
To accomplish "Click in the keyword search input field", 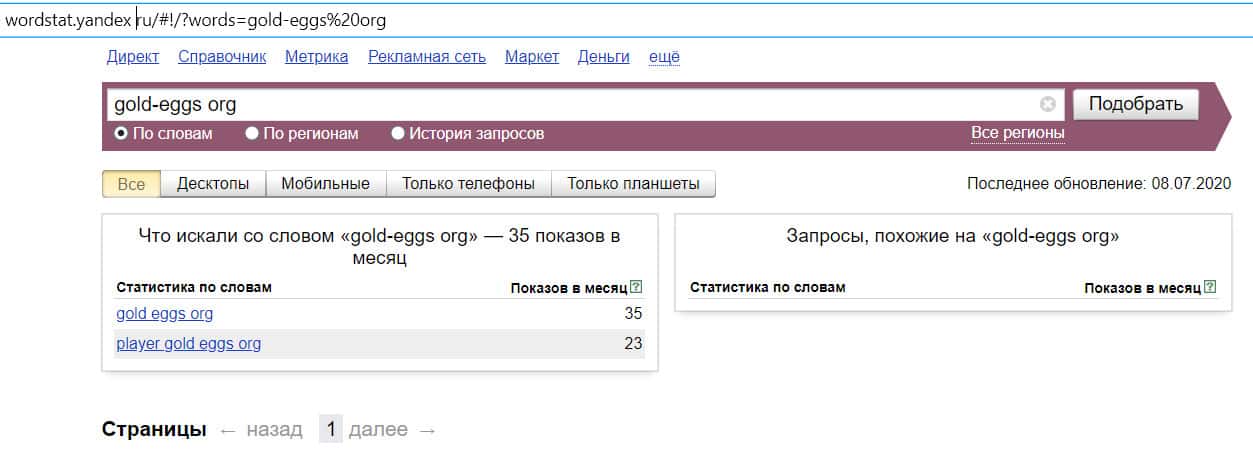I will [x=570, y=104].
